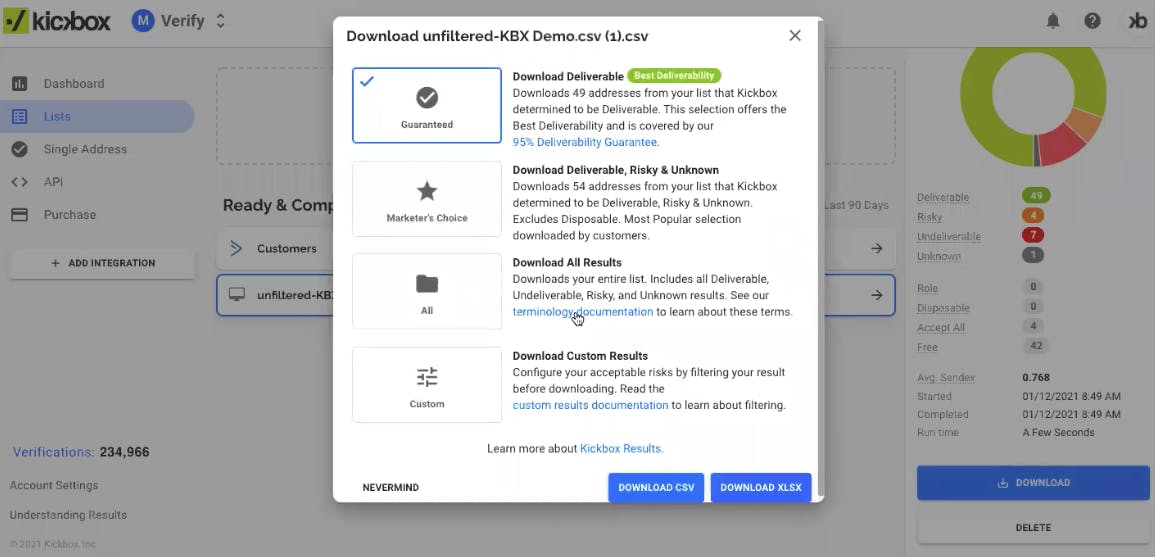Image resolution: width=1155 pixels, height=557 pixels.
Task: Click the Add Integration button
Action: pyautogui.click(x=102, y=263)
